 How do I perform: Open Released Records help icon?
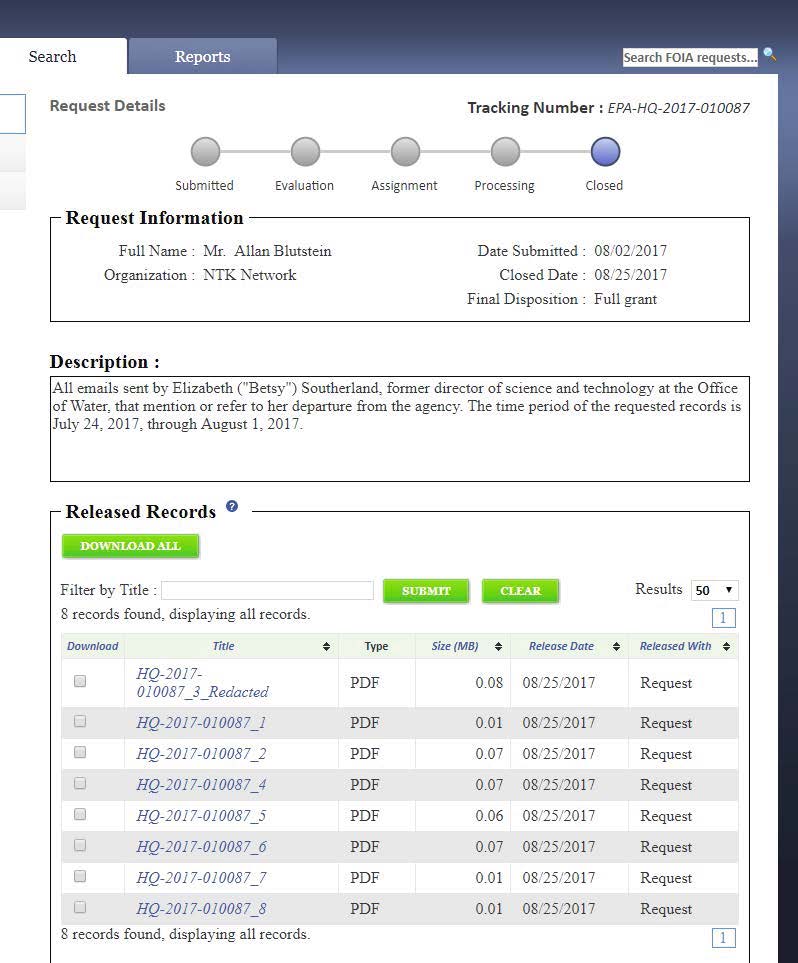point(232,506)
